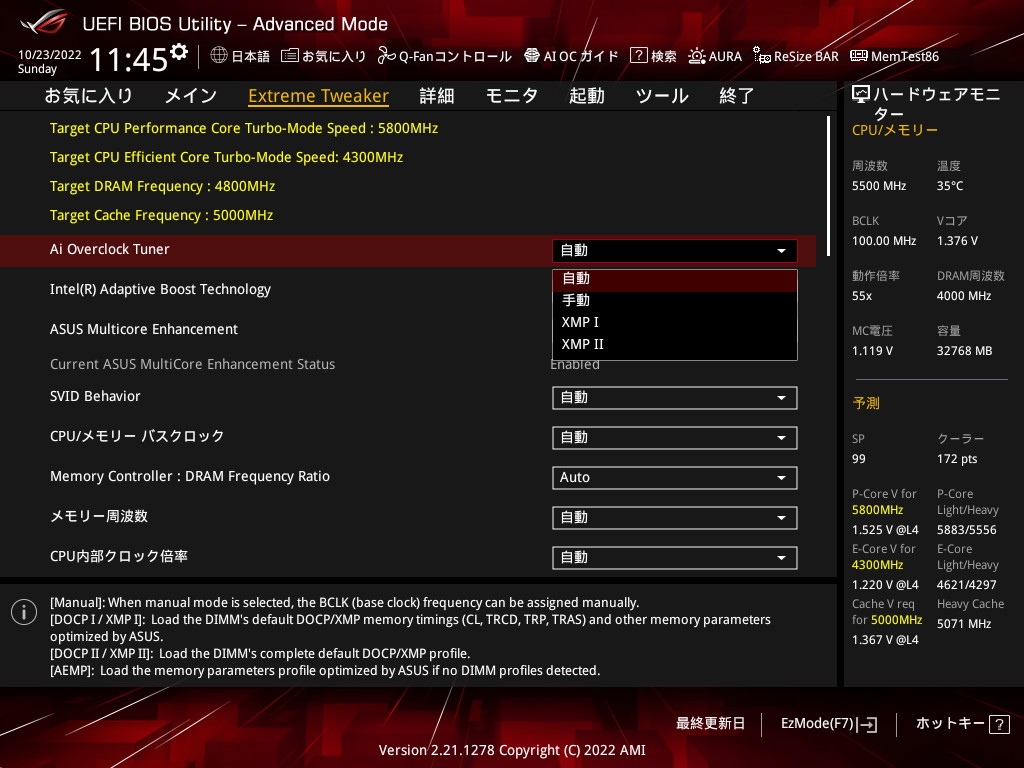This screenshot has width=1024, height=768.
Task: Open Ai Overclock Tuner dropdown
Action: pyautogui.click(x=675, y=251)
